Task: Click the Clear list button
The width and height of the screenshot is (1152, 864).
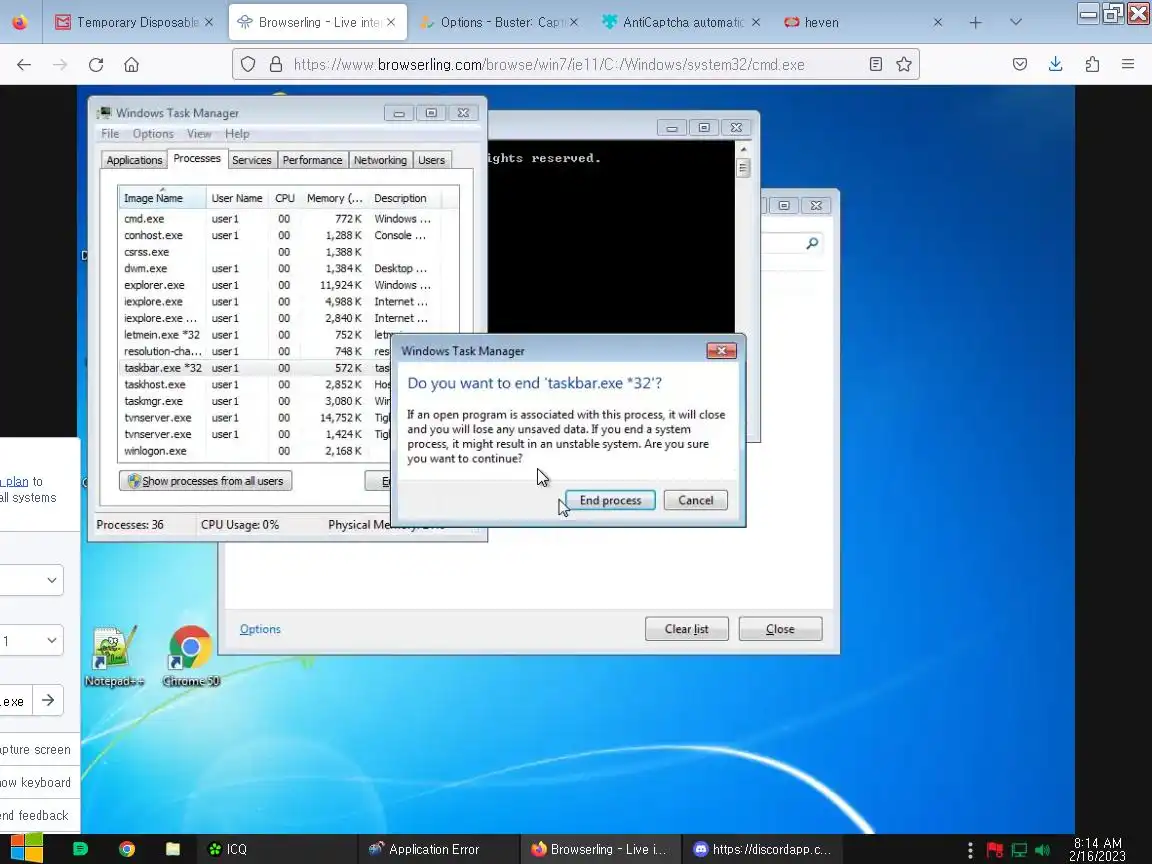Action: (686, 629)
